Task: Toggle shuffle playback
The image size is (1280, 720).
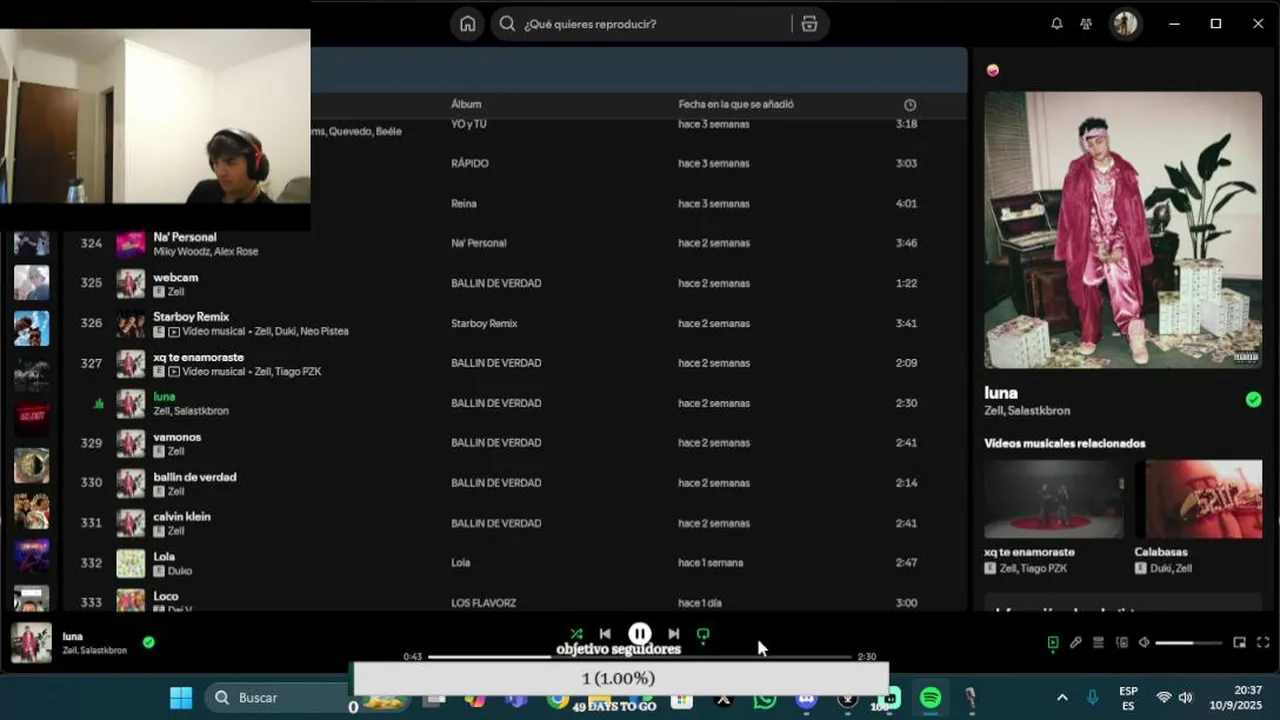Action: [576, 634]
